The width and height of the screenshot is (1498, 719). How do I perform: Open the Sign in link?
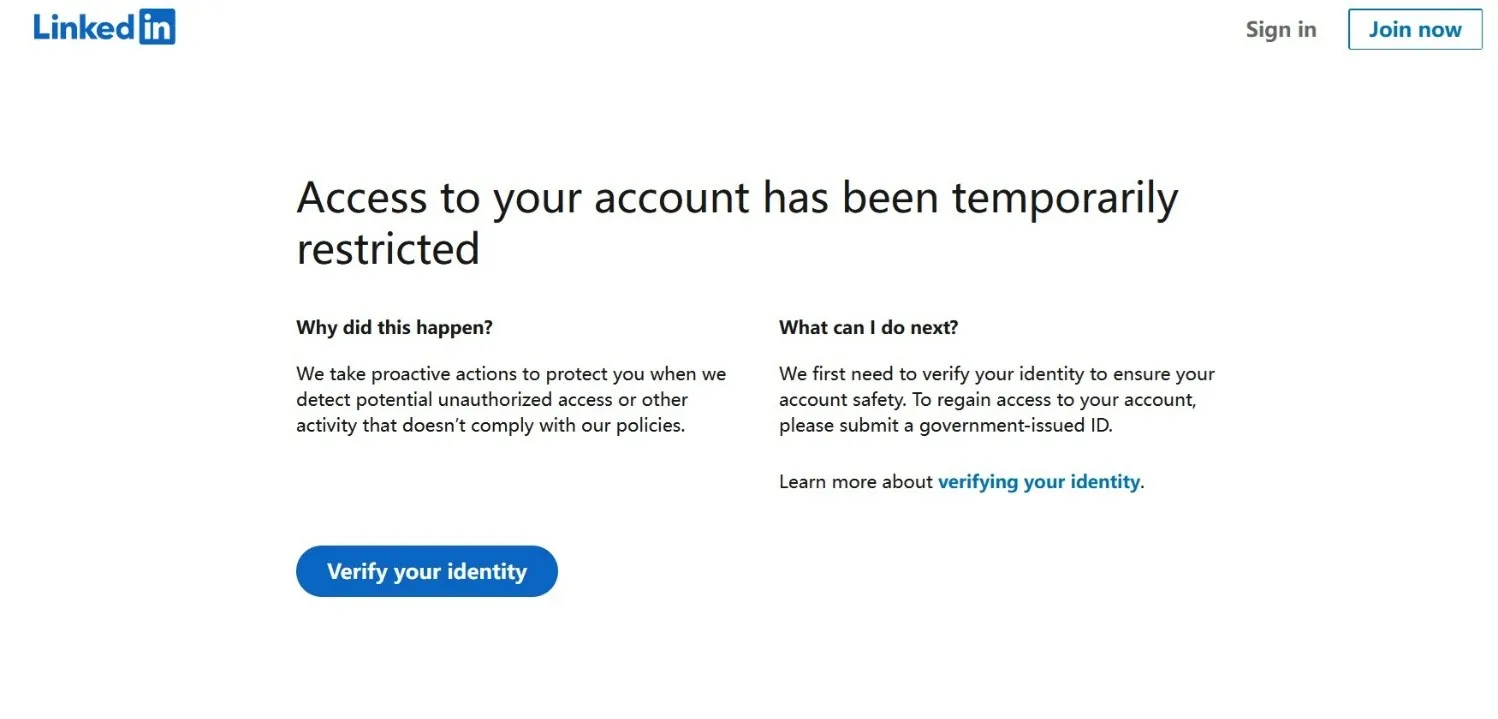click(x=1281, y=29)
